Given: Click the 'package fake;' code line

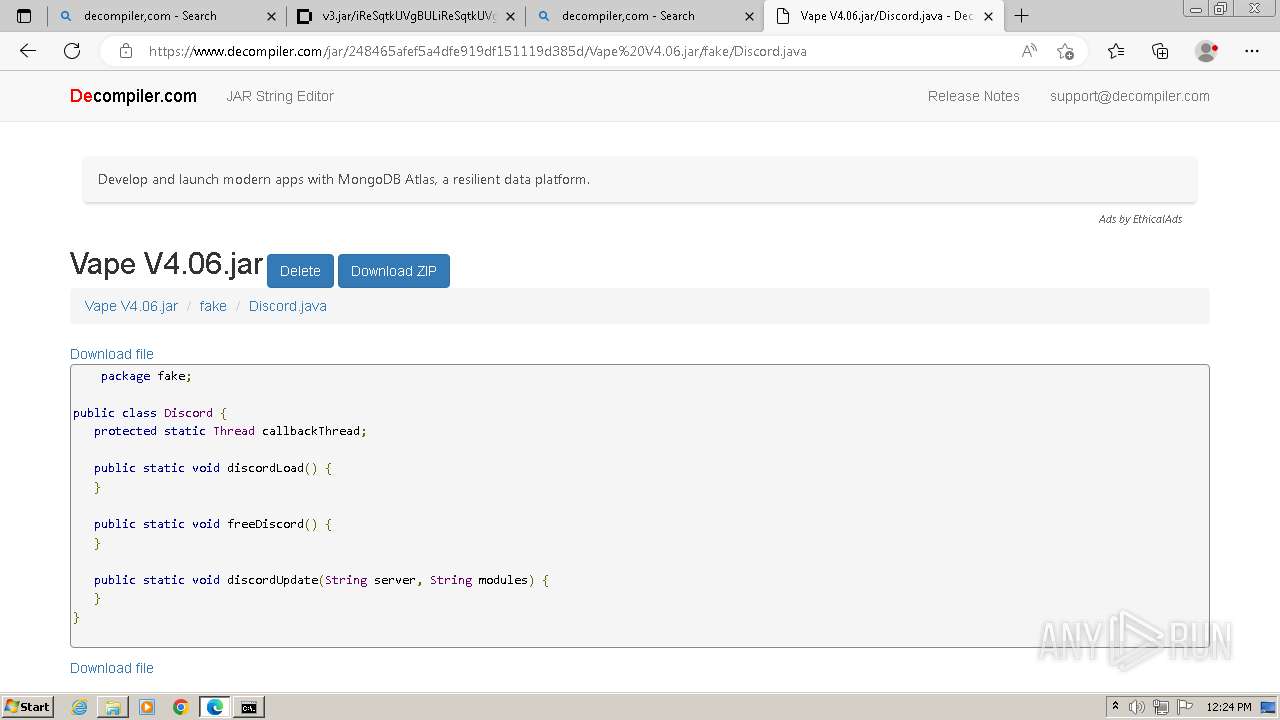Looking at the screenshot, I should coord(146,376).
